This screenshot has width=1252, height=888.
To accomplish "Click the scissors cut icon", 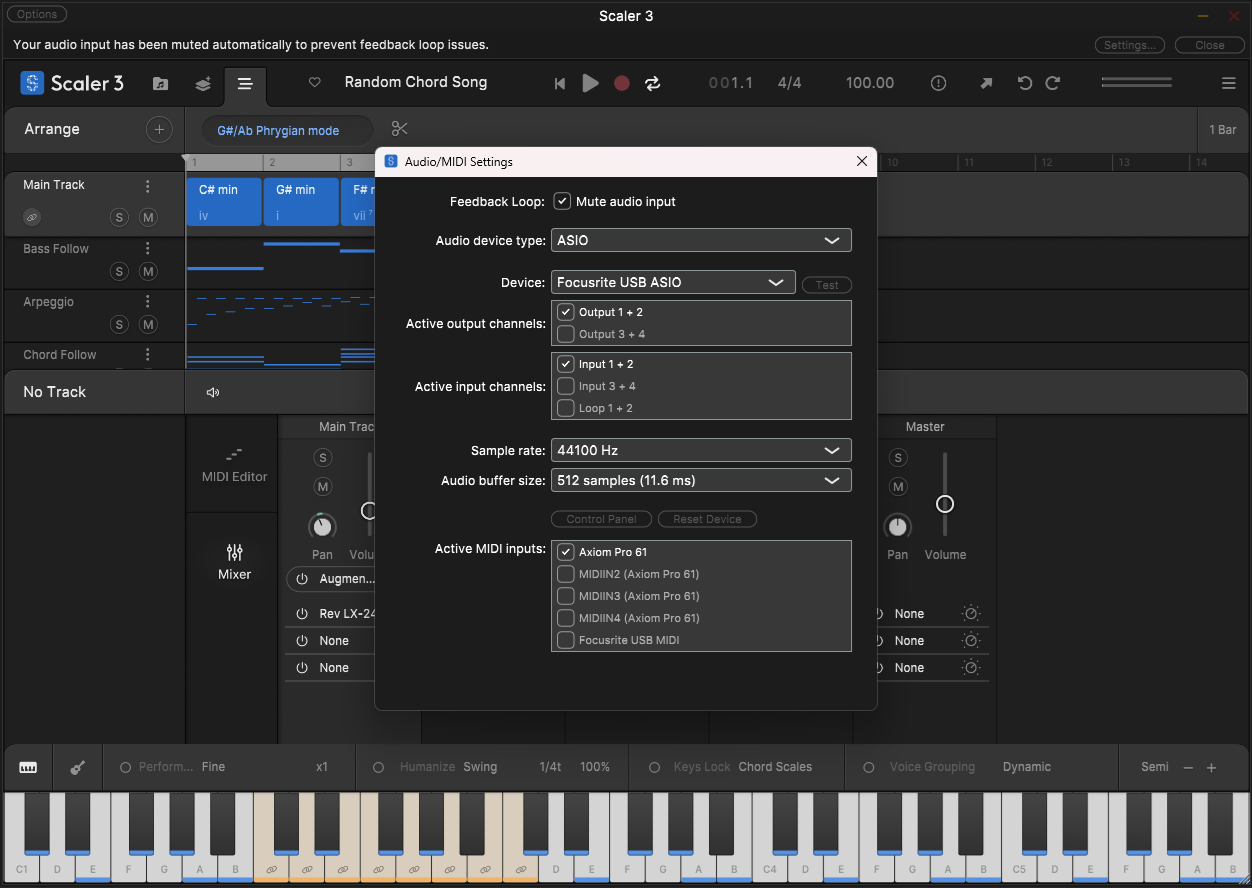I will (x=400, y=129).
